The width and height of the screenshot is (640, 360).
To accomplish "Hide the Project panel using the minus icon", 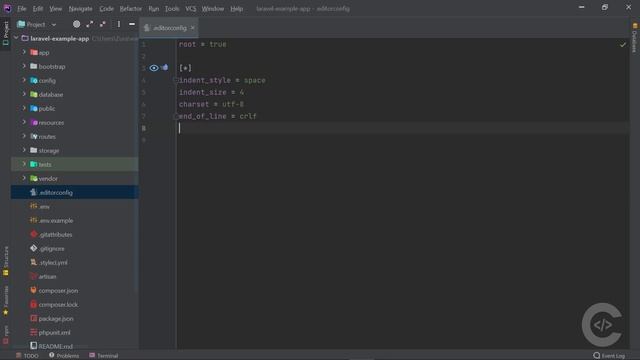I will pyautogui.click(x=132, y=24).
